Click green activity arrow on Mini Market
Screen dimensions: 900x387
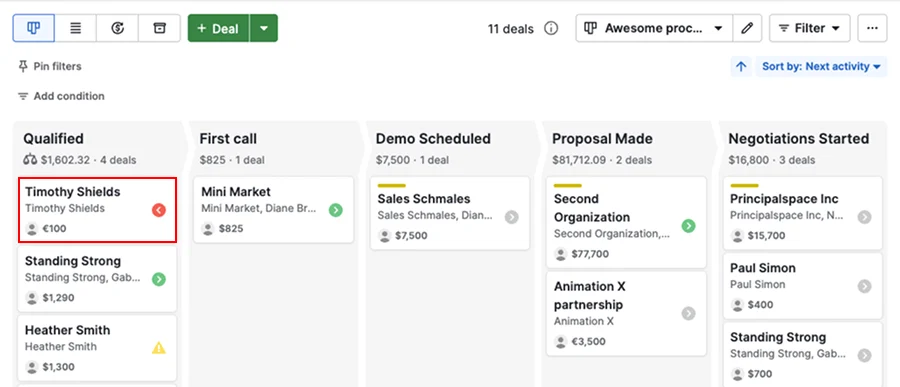336,210
